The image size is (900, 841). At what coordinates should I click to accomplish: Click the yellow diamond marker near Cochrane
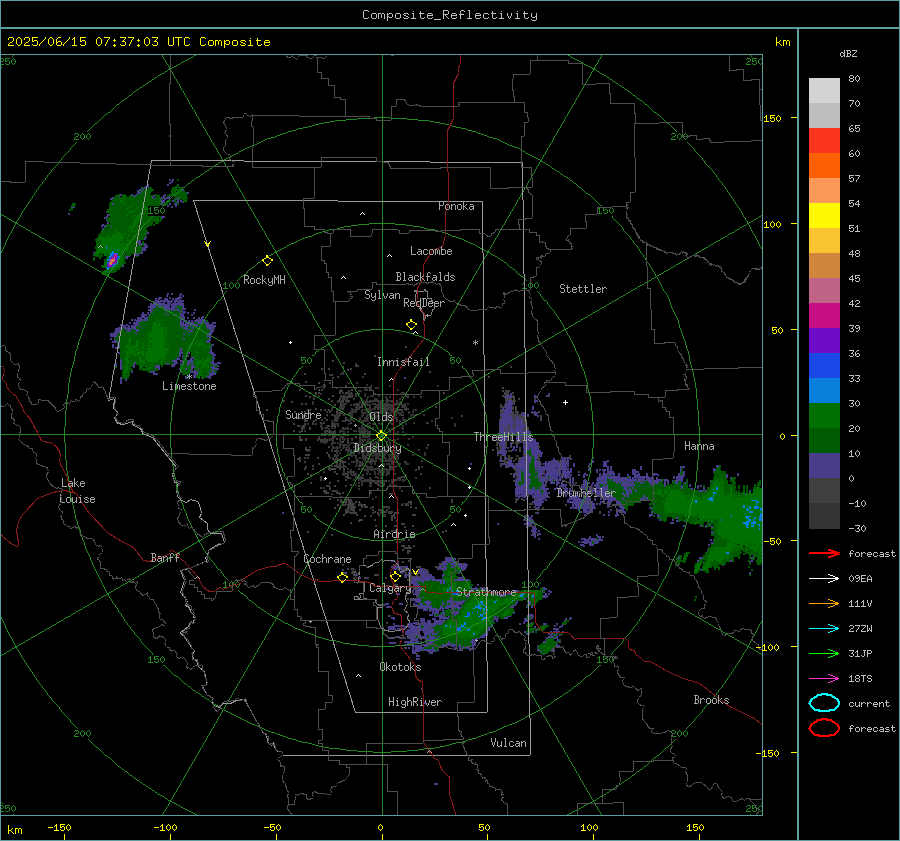click(342, 577)
